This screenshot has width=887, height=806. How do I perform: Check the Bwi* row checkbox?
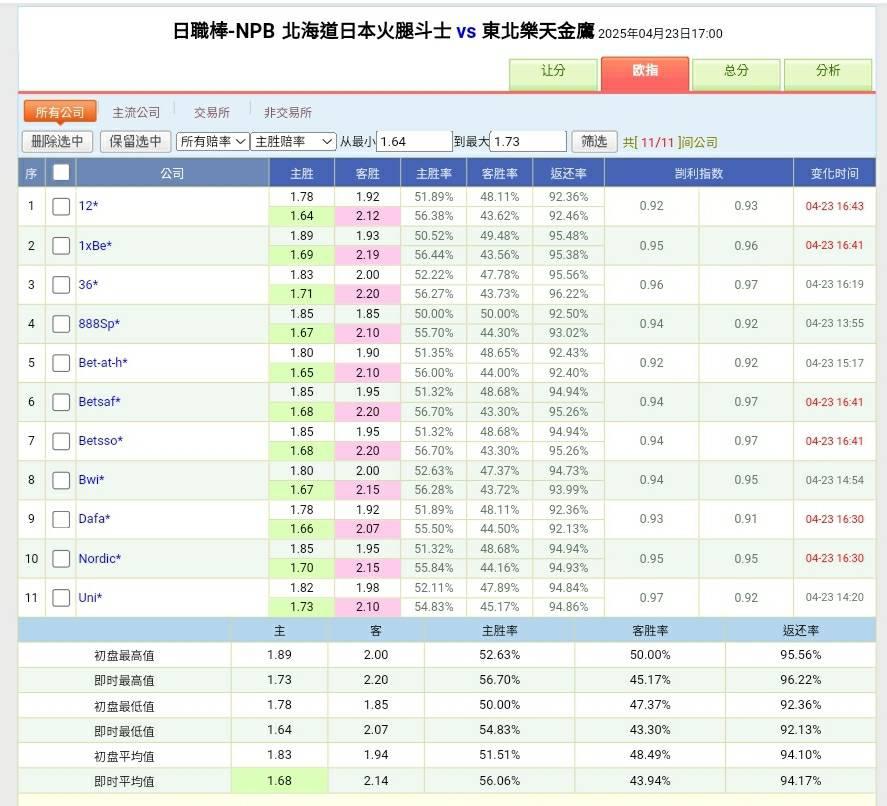click(61, 480)
